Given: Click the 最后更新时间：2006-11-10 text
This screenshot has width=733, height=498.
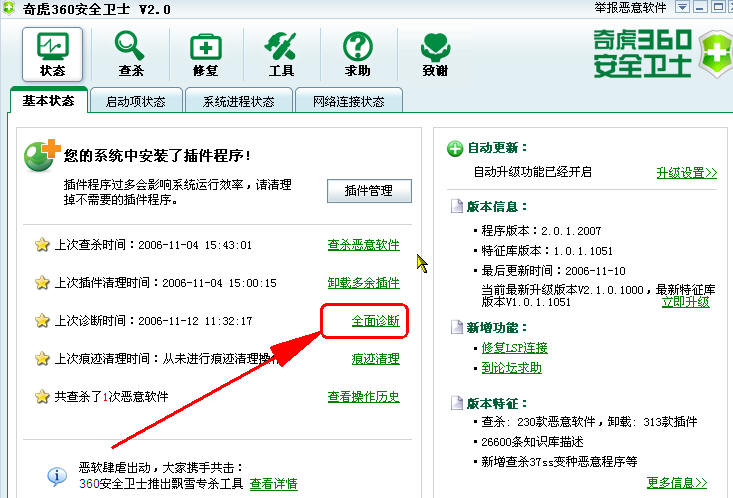Looking at the screenshot, I should click(553, 271).
